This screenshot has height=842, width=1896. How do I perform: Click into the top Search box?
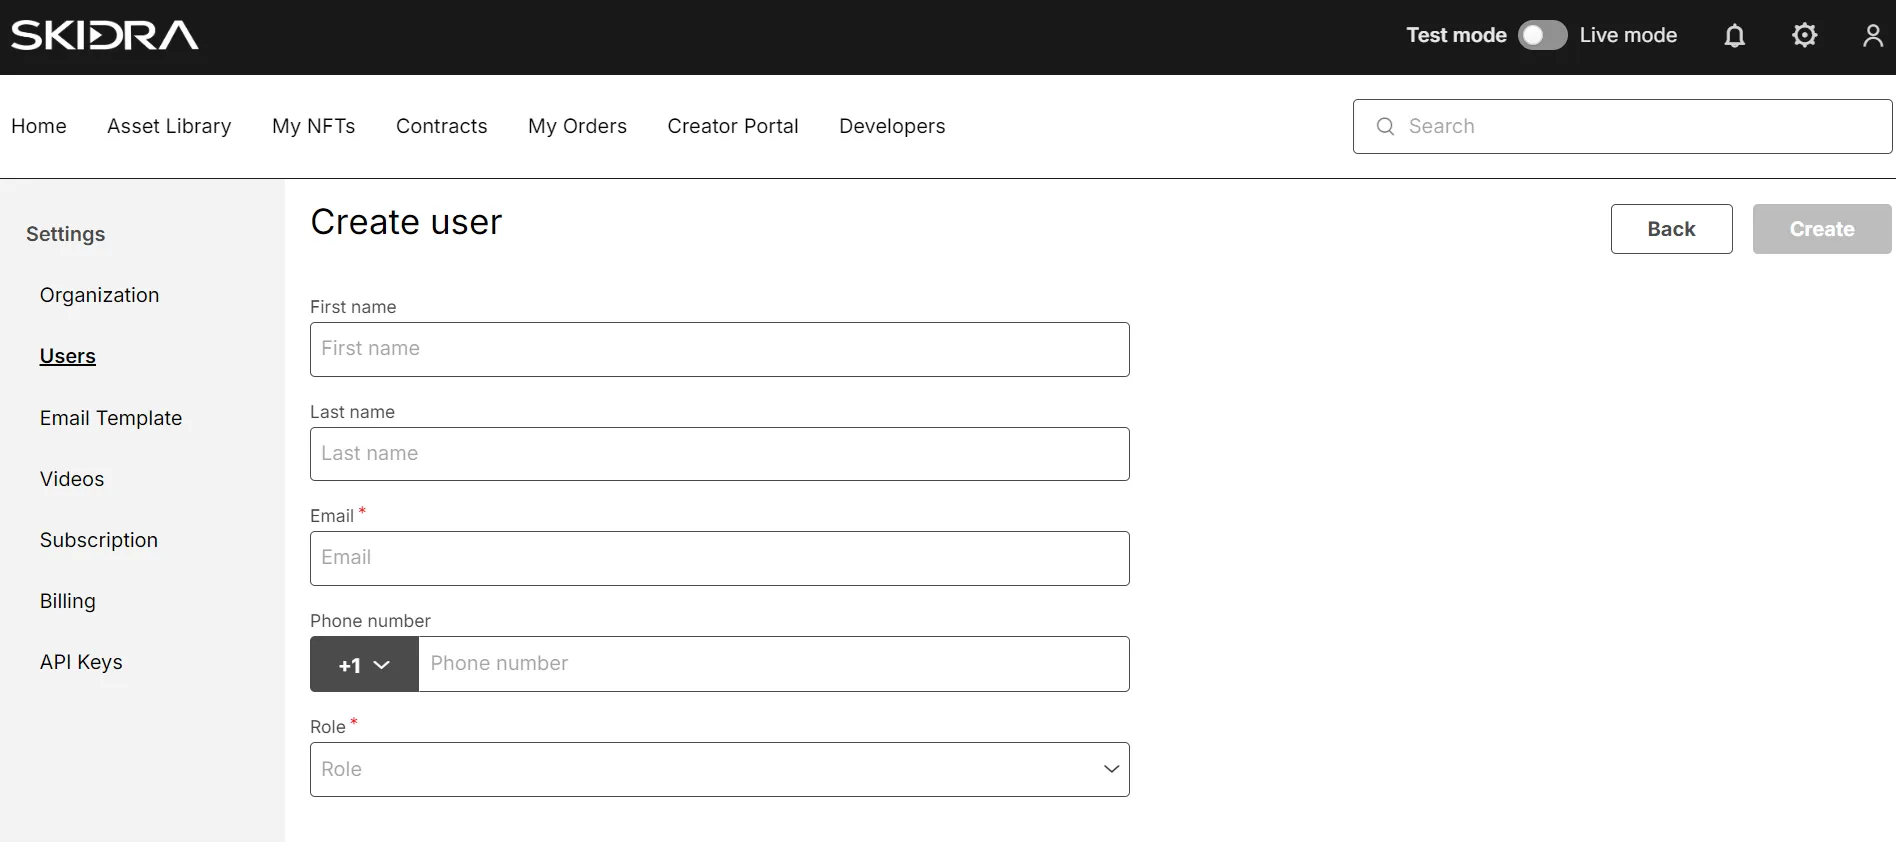[x=1622, y=126]
